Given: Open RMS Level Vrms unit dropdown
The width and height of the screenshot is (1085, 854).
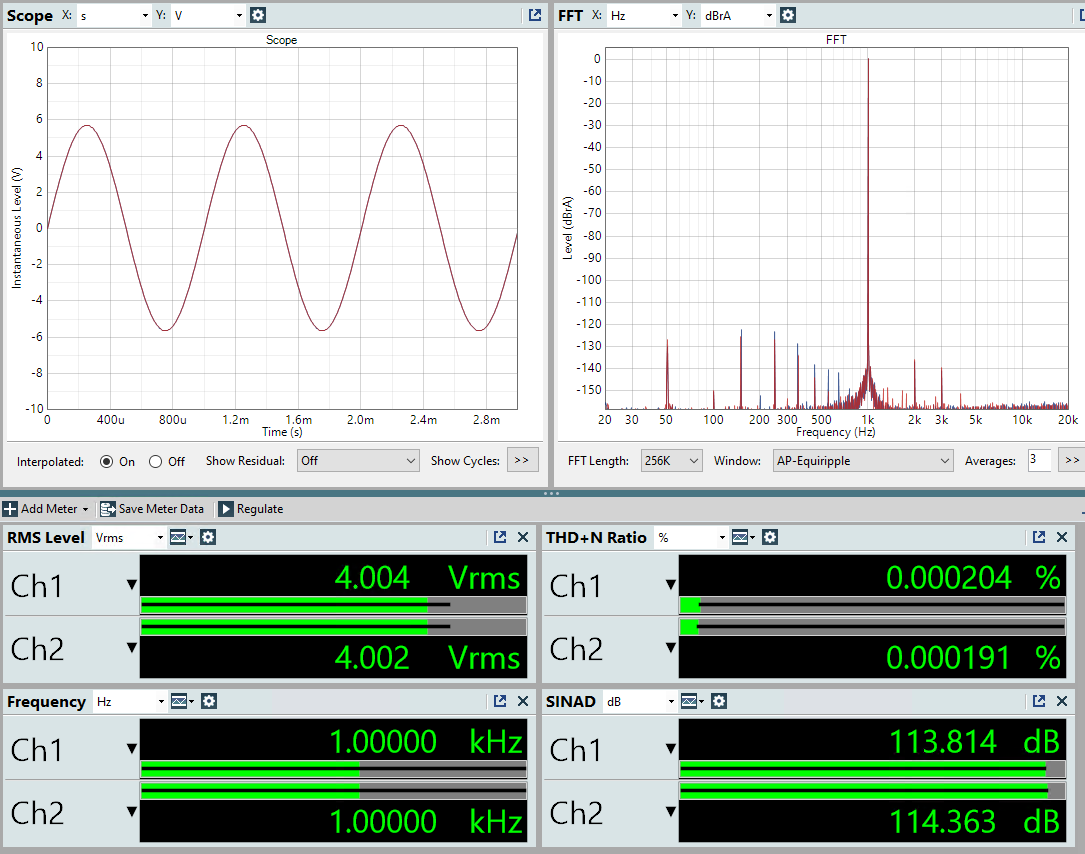Looking at the screenshot, I should (128, 538).
